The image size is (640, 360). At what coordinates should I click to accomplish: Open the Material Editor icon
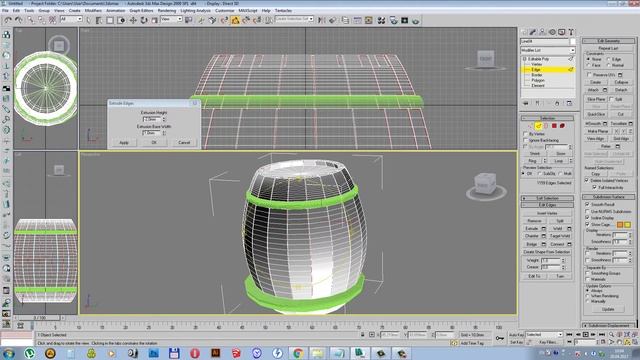381,20
